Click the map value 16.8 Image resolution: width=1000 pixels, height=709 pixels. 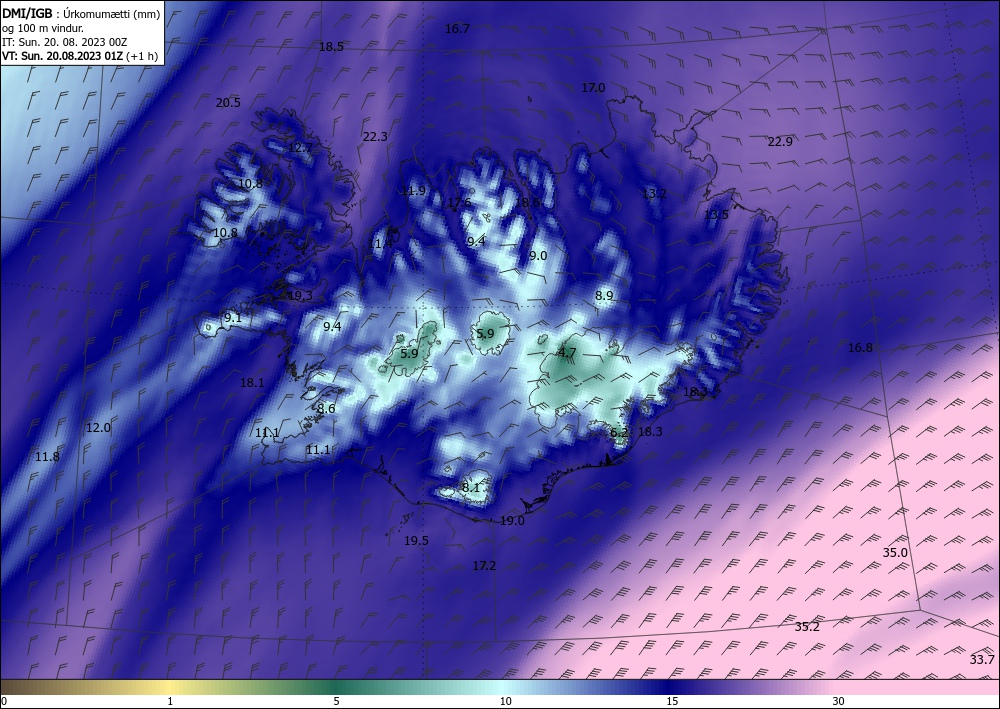(860, 348)
